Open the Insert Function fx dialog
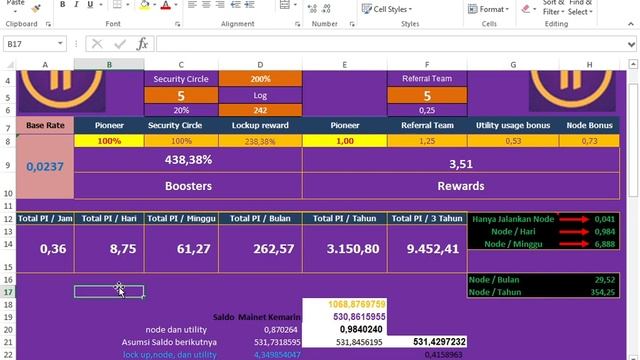640x360 pixels. coord(142,44)
